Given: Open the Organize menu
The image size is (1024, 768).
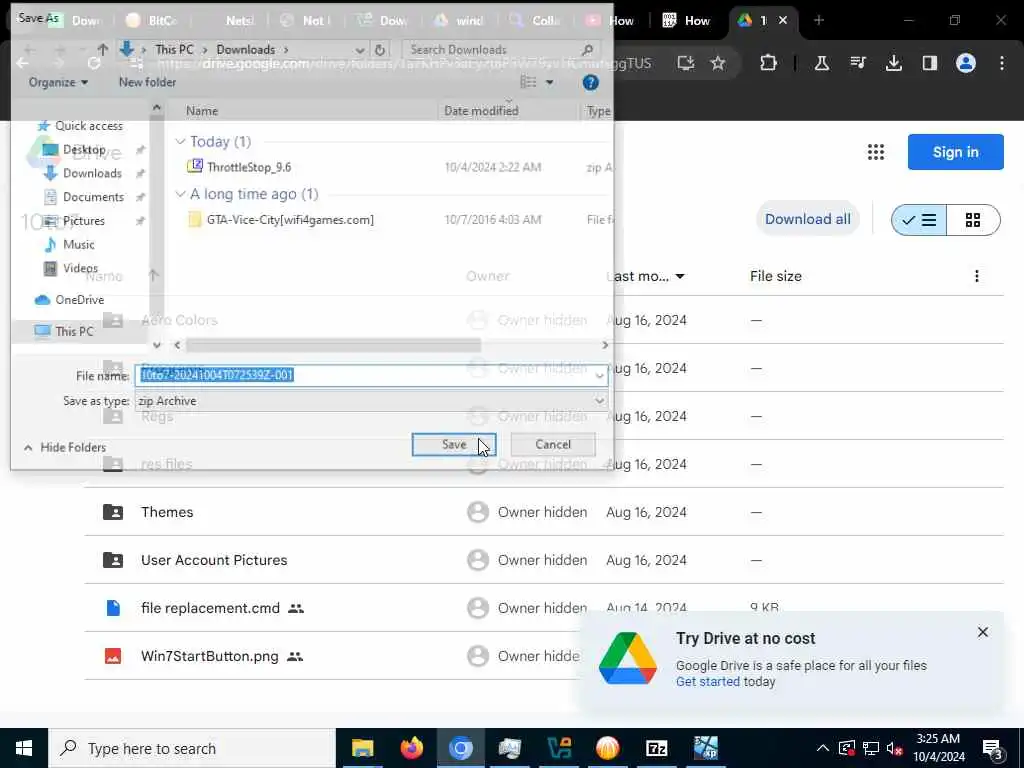Looking at the screenshot, I should [x=58, y=82].
